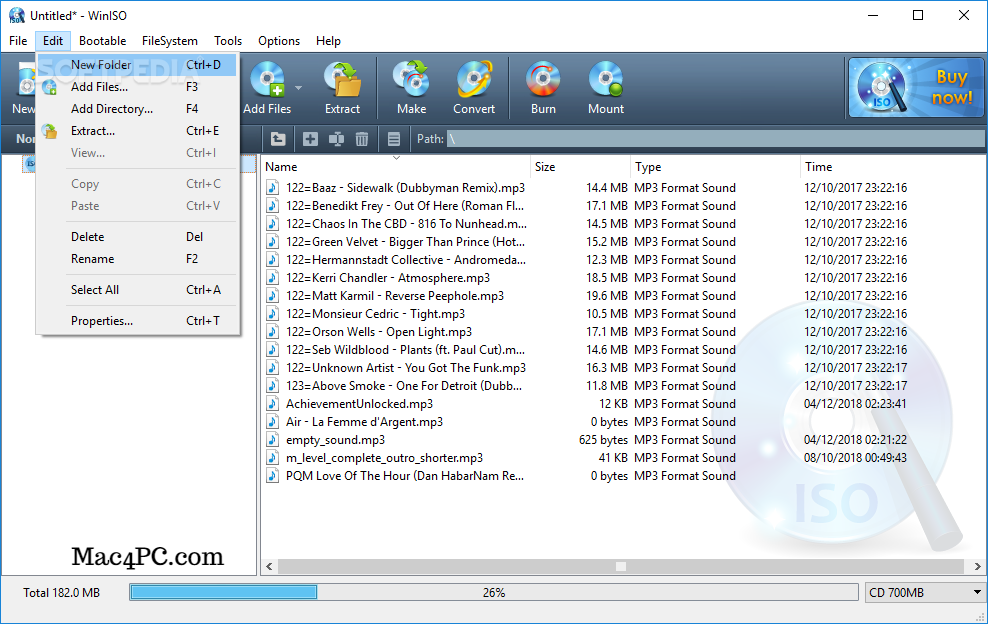Click the Green Velvet track's file icon
Viewport: 988px width, 624px height.
click(x=272, y=241)
